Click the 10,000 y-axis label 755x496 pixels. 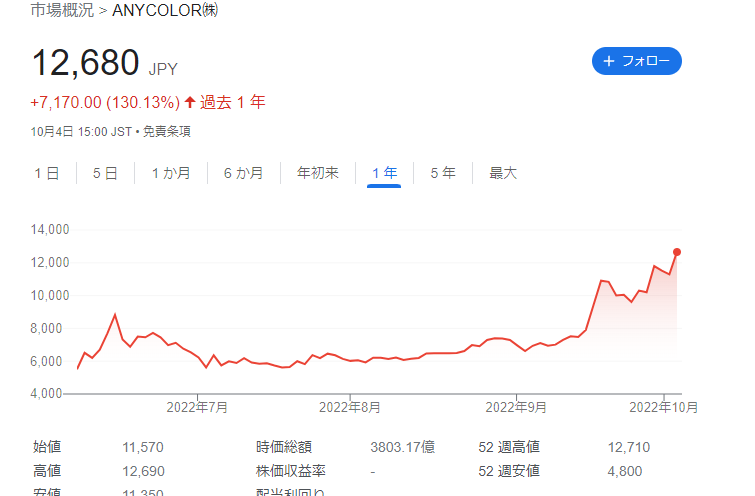pos(50,296)
